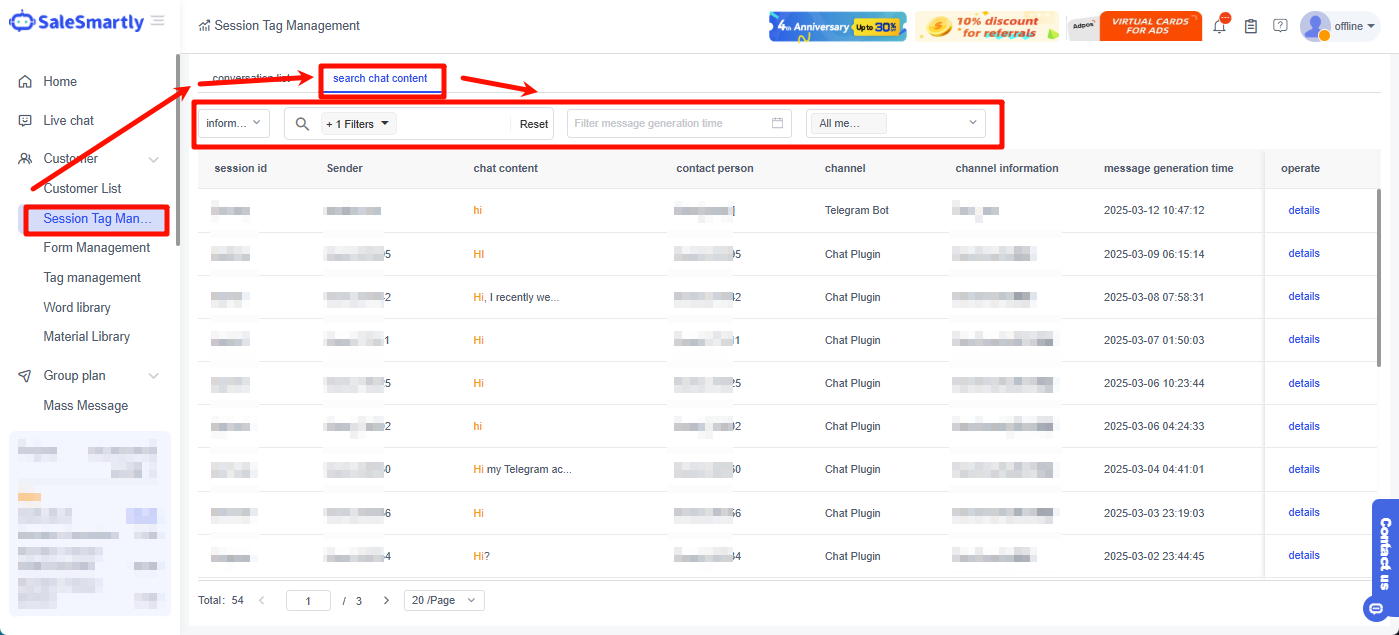
Task: Switch to search chat content tab
Action: (x=380, y=79)
